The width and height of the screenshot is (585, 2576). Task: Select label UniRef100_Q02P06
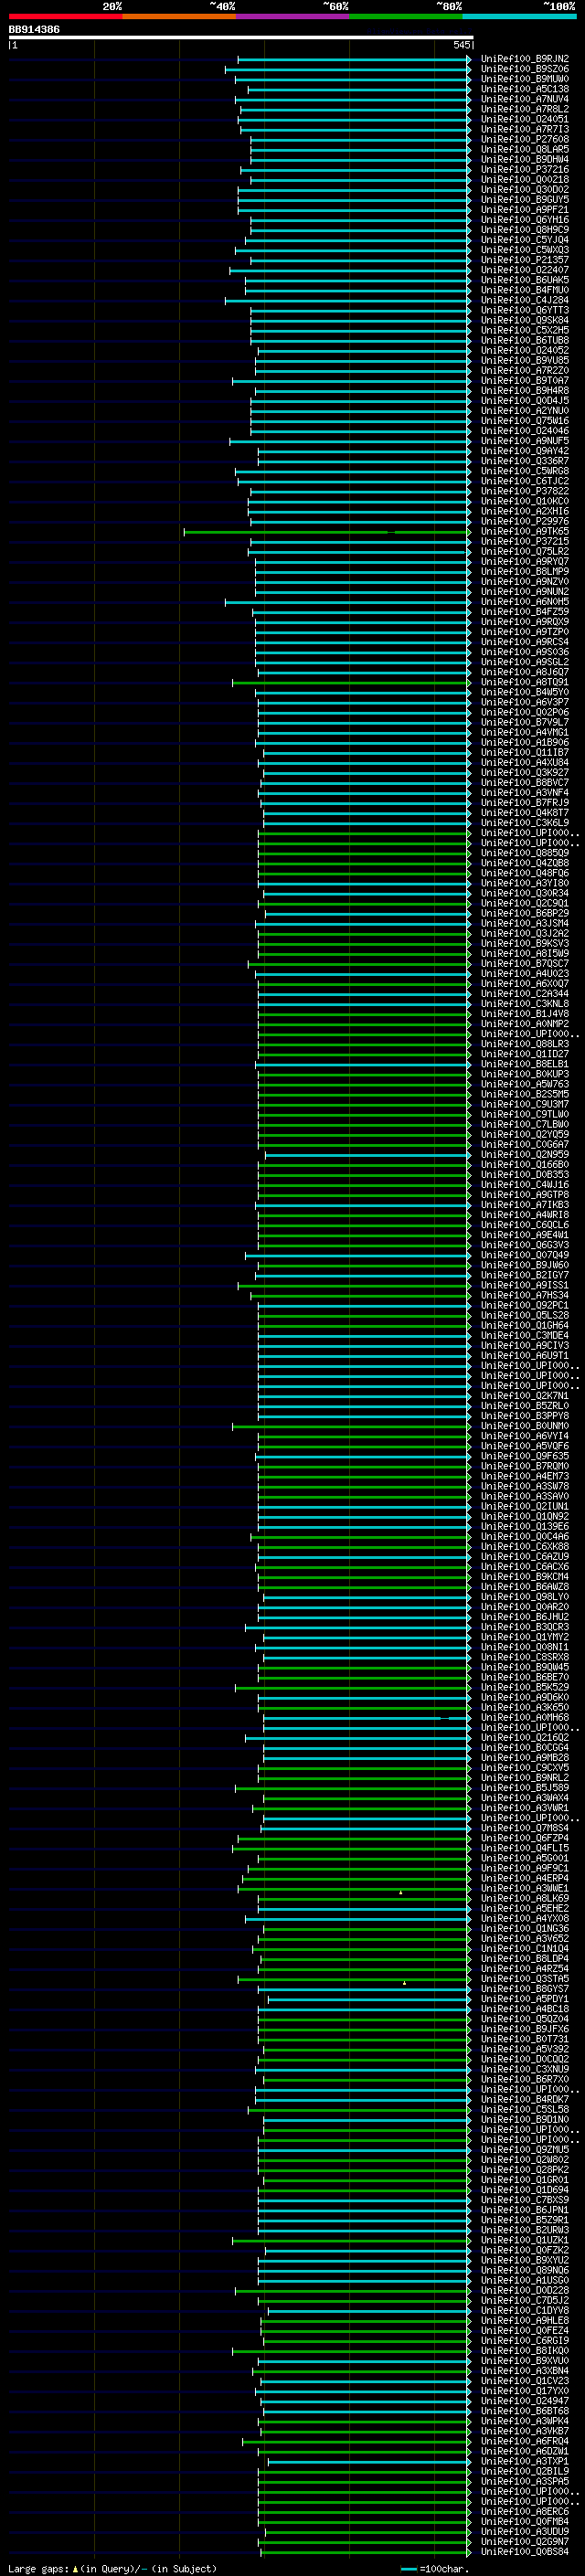point(524,712)
